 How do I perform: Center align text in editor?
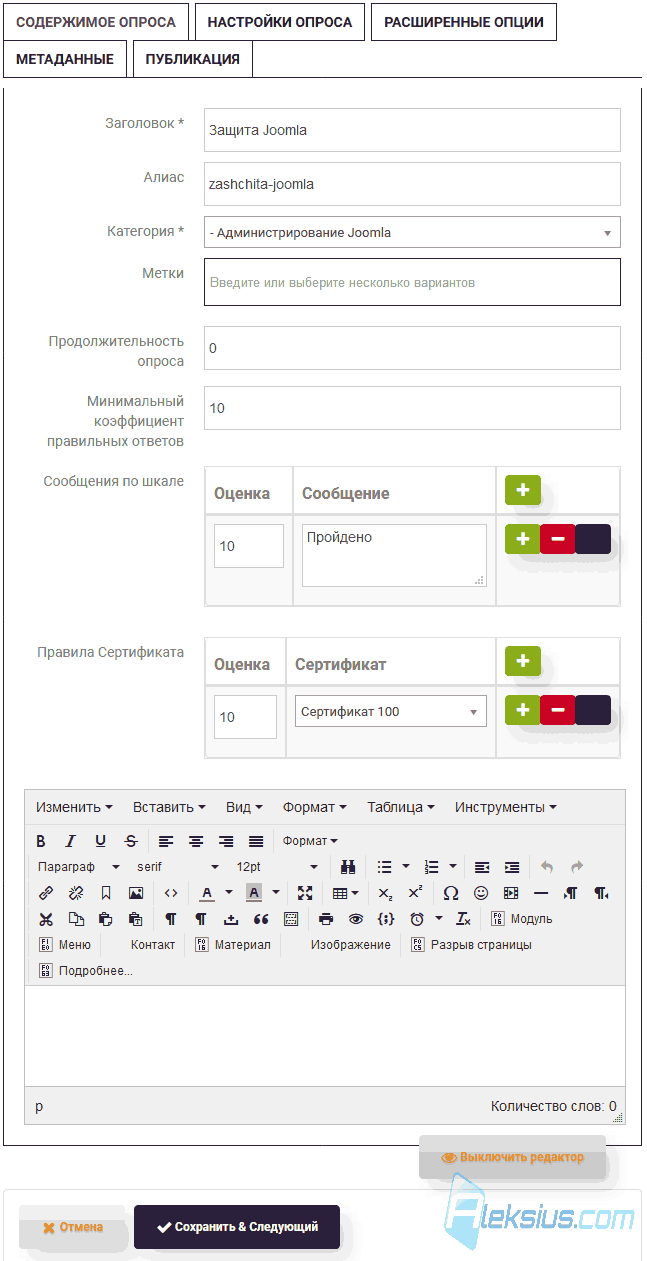tap(196, 841)
